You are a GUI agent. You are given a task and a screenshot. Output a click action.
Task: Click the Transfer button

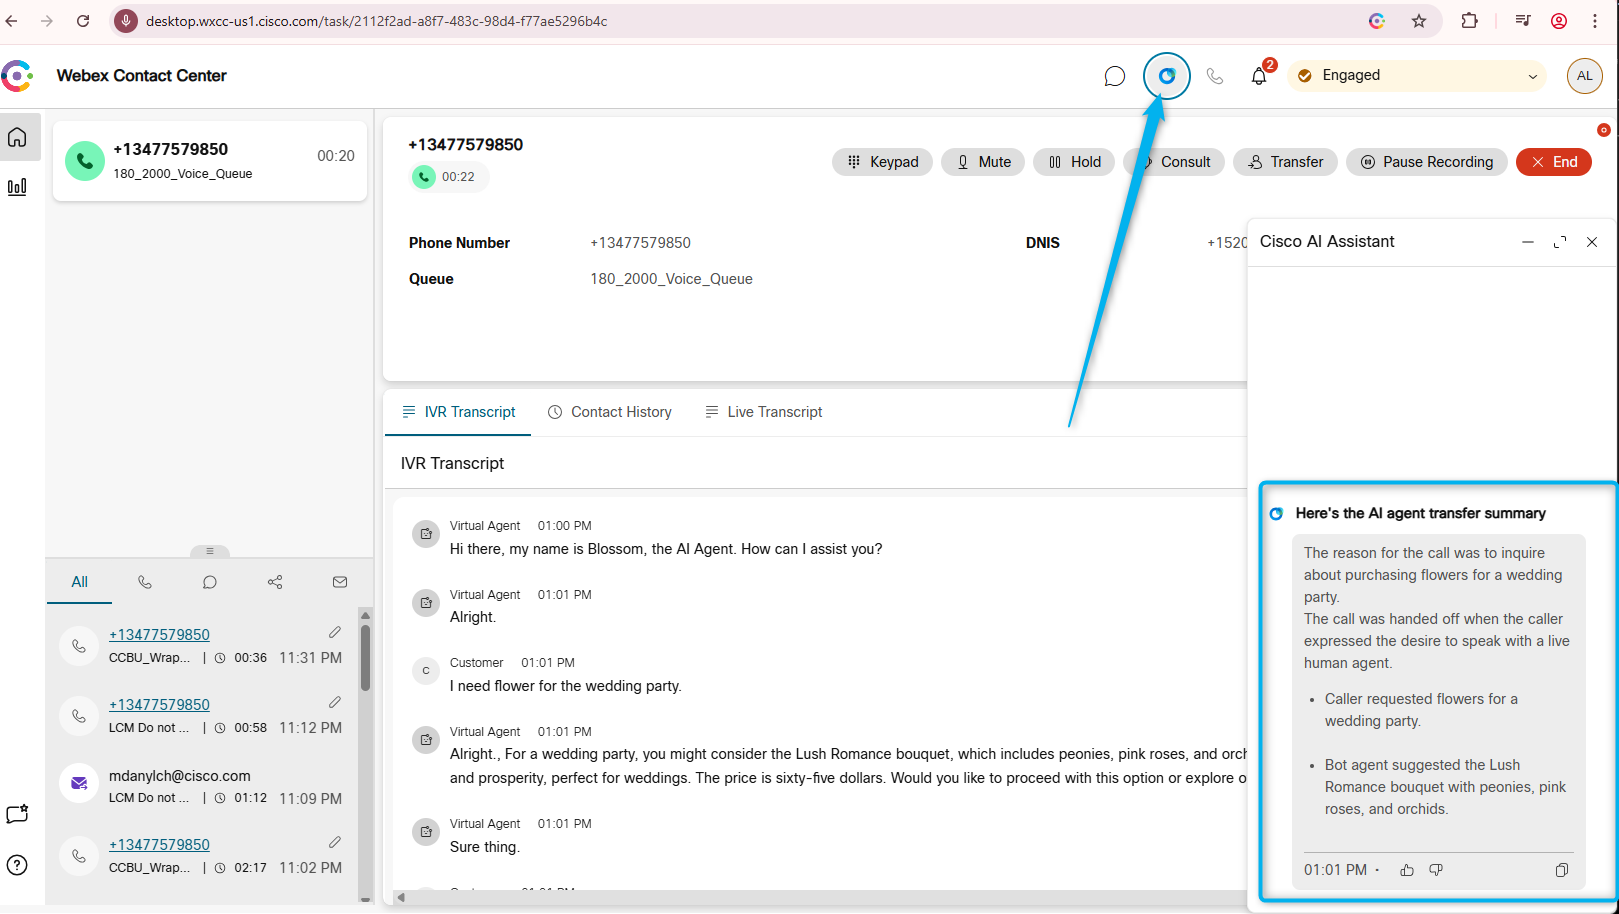pos(1285,162)
